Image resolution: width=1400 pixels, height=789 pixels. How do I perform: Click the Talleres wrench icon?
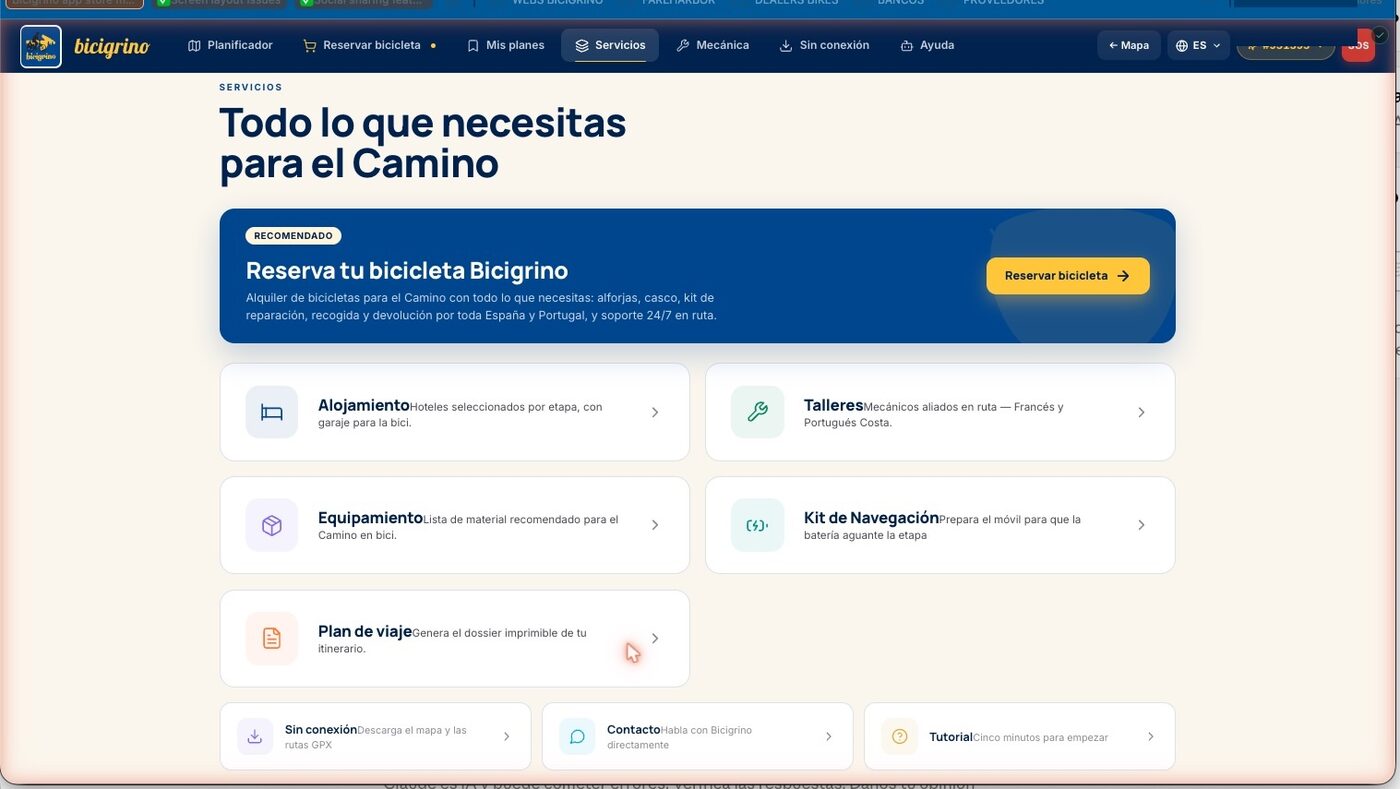click(758, 412)
